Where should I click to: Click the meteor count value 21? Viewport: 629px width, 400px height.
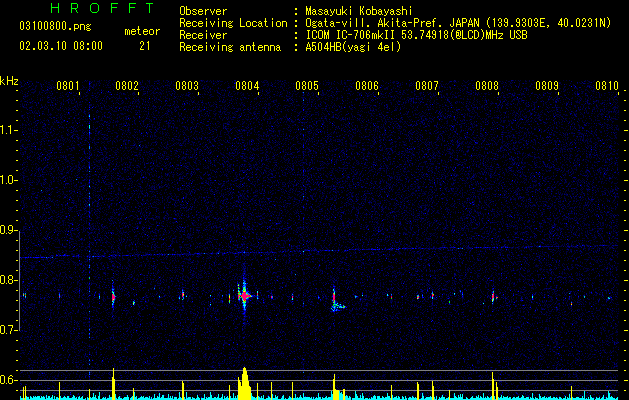[144, 46]
